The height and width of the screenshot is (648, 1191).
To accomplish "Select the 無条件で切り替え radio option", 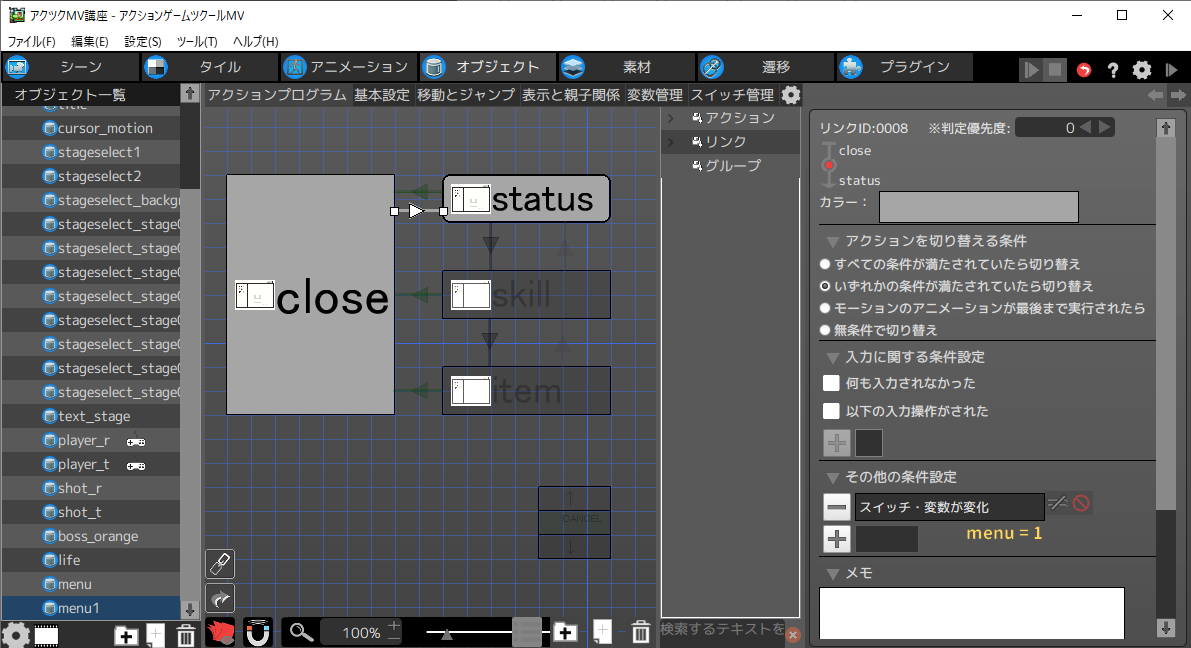I will click(825, 330).
